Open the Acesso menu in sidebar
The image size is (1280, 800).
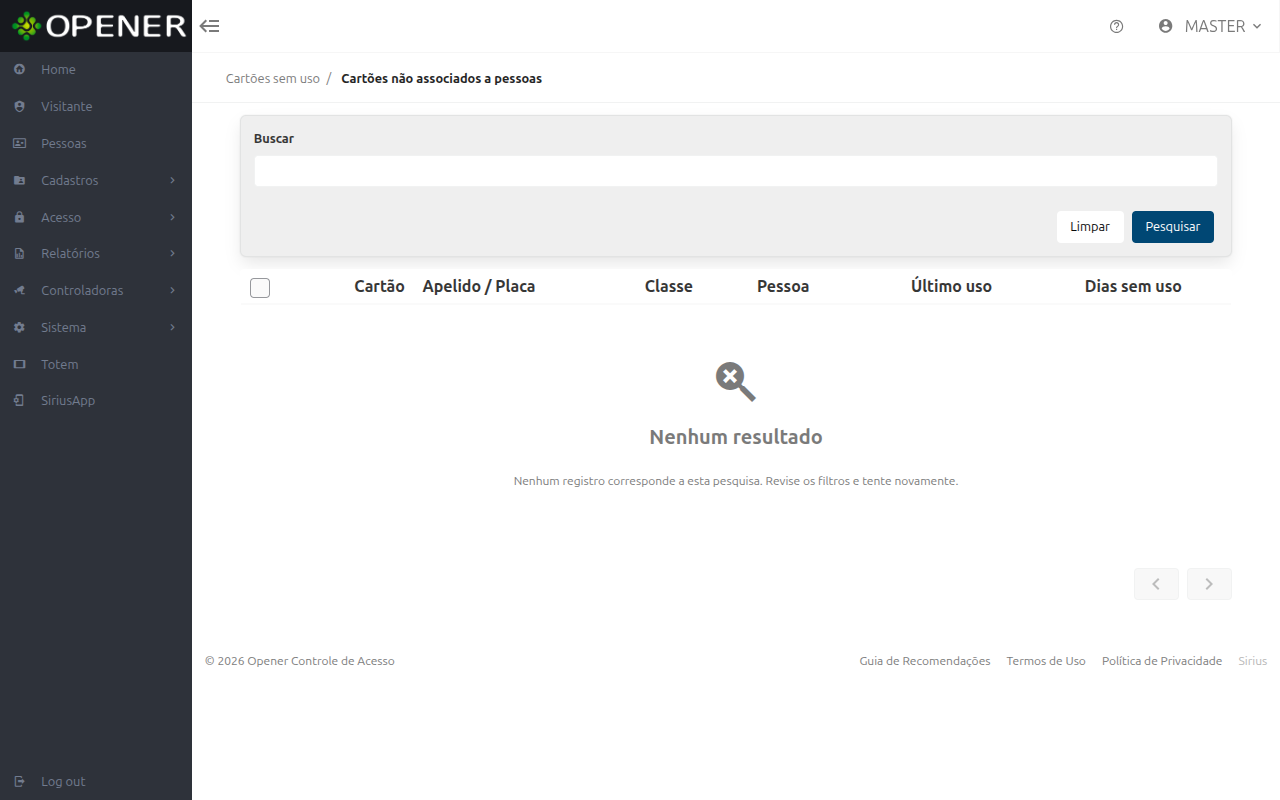(96, 217)
